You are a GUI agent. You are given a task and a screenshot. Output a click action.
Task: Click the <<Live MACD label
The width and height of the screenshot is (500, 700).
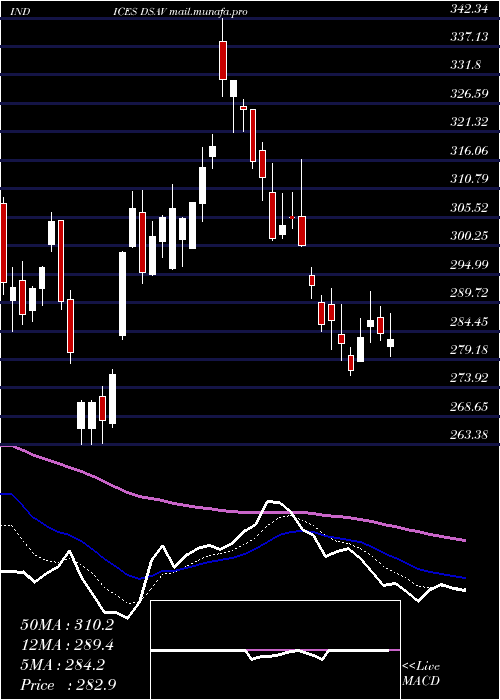421,674
